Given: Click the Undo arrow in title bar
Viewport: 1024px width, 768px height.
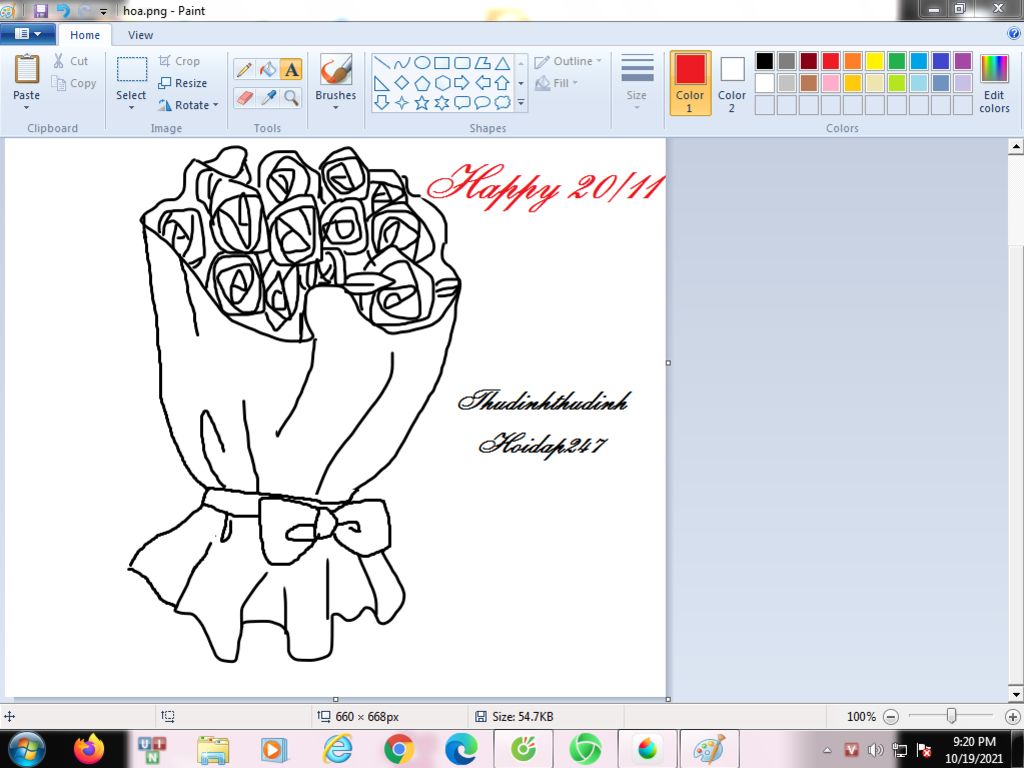Looking at the screenshot, I should coord(63,10).
